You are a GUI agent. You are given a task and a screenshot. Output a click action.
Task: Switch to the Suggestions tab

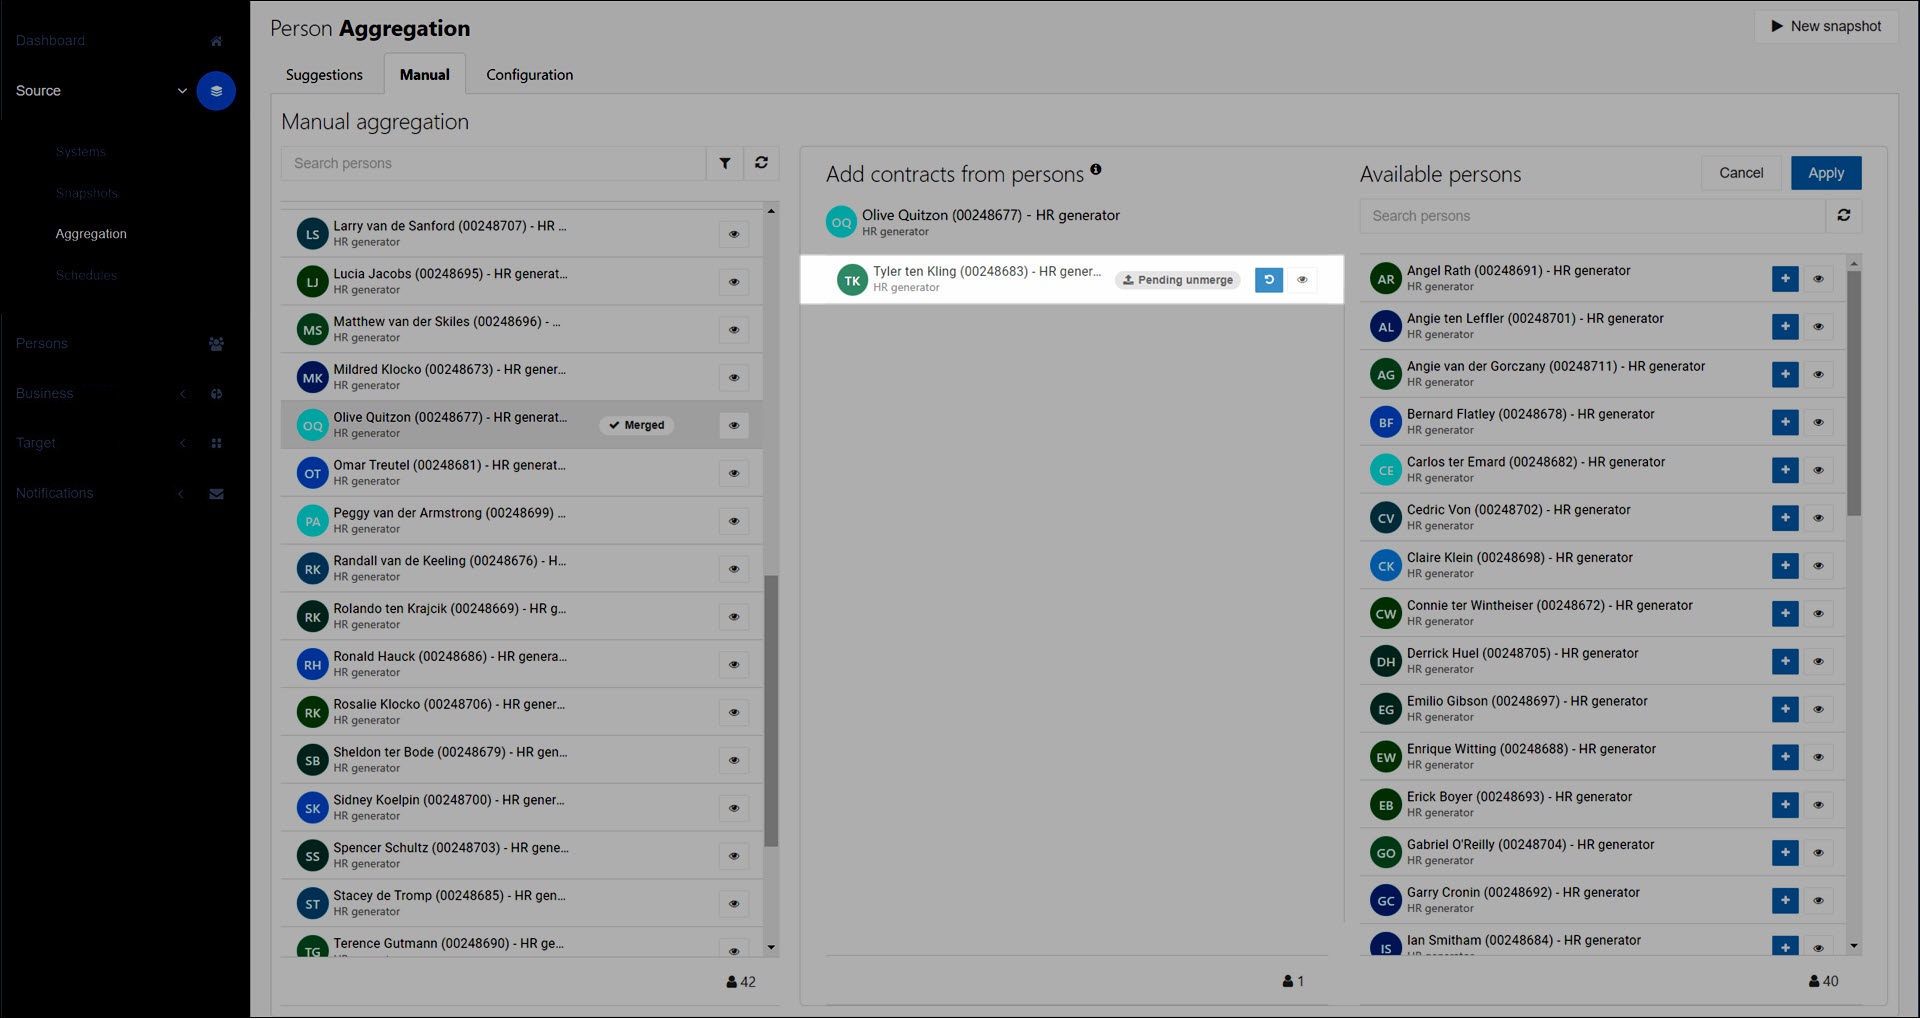point(324,75)
